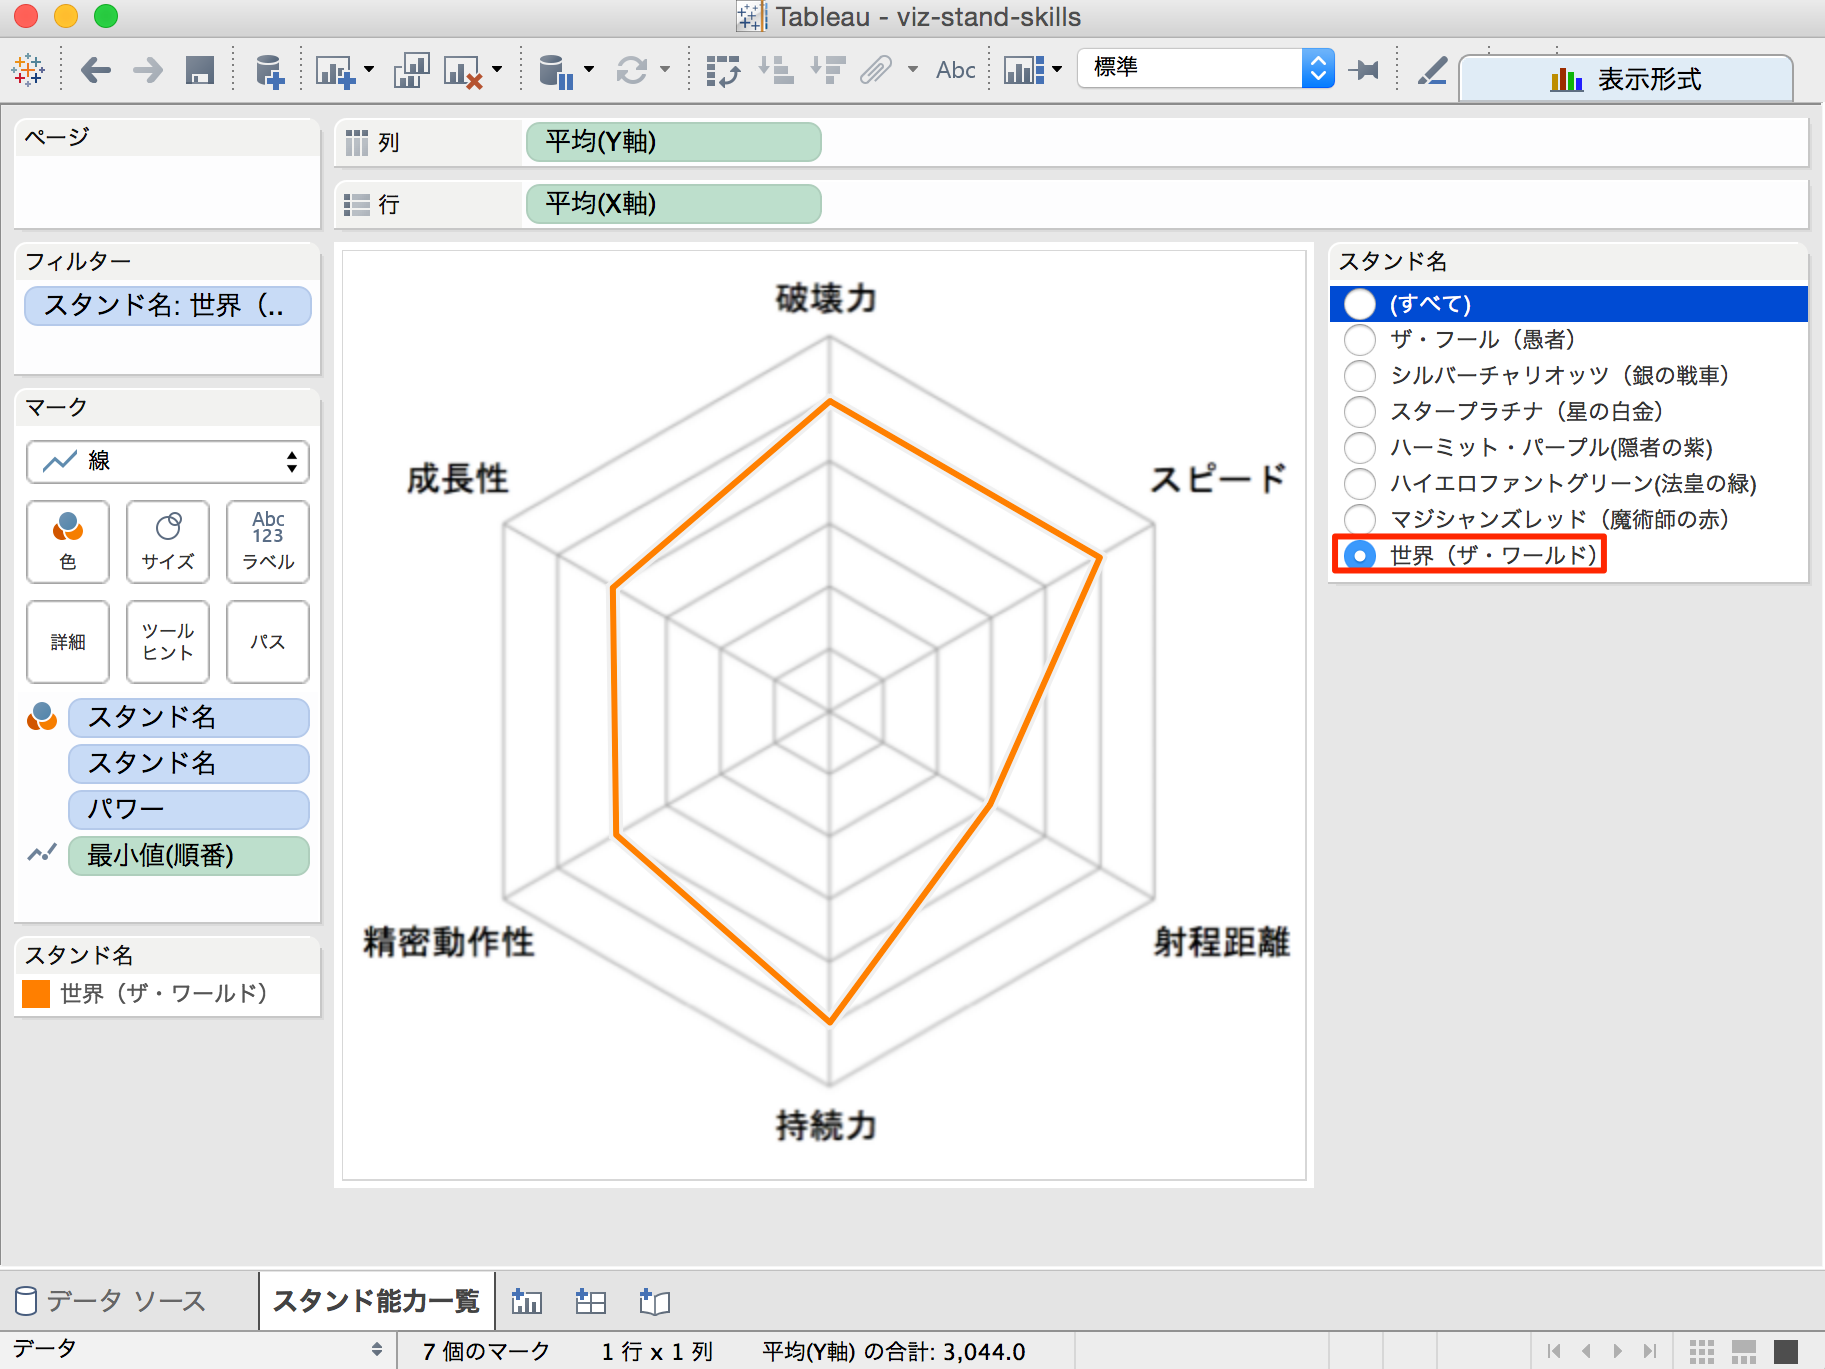The width and height of the screenshot is (1825, 1369).
Task: Click the Tableau logo start icon
Action: pyautogui.click(x=28, y=70)
